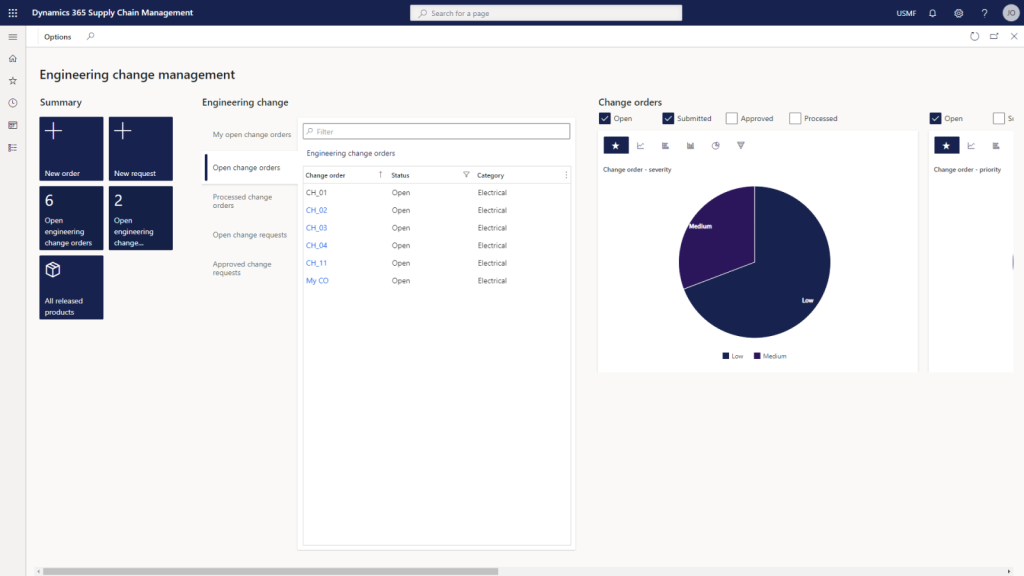This screenshot has width=1024, height=576.
Task: Select funnel chart icon in severity chart
Action: [741, 146]
